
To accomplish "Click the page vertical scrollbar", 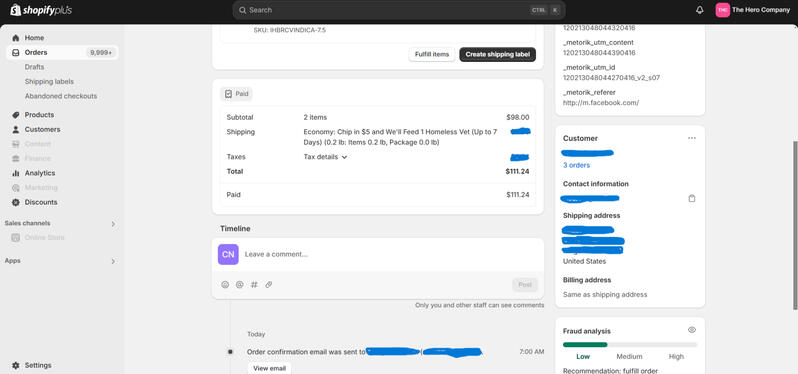I will pyautogui.click(x=795, y=225).
